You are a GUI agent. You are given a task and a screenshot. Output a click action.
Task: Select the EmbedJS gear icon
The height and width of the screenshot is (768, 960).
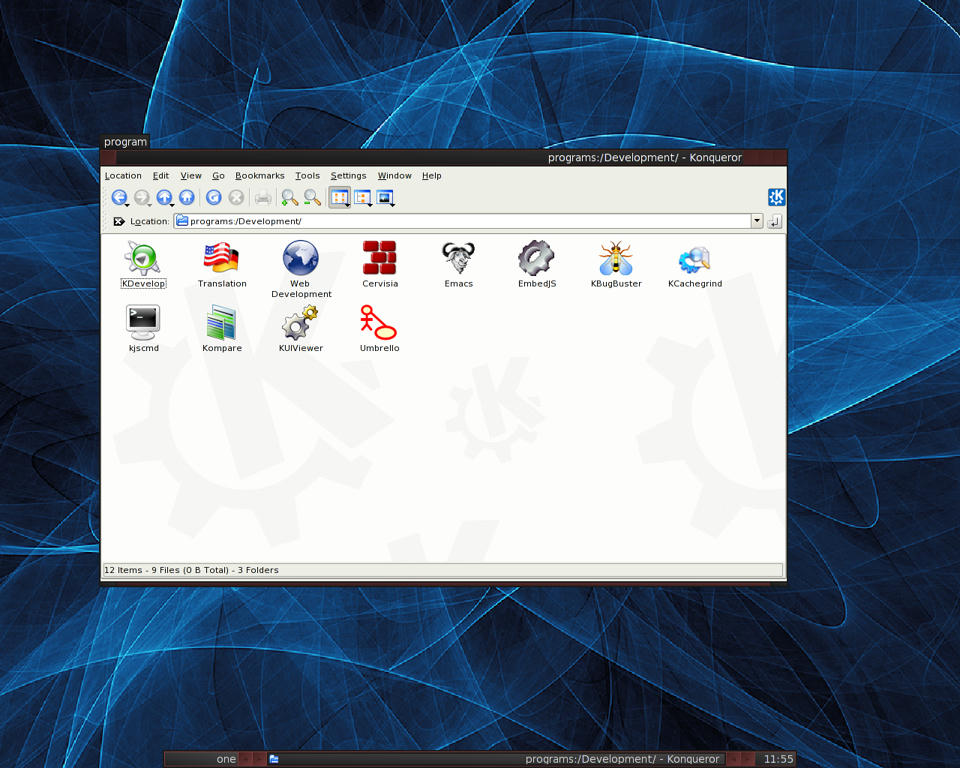[536, 258]
